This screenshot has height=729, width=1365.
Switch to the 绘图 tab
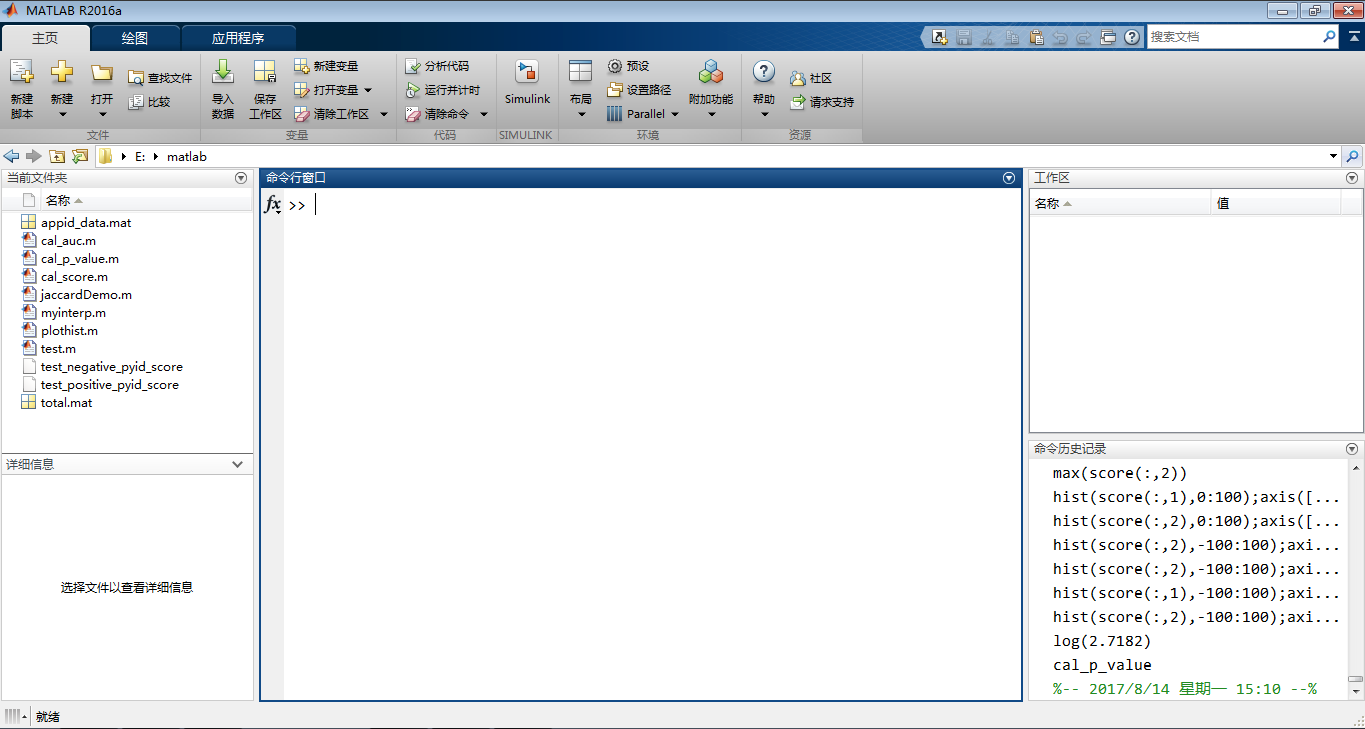click(135, 38)
